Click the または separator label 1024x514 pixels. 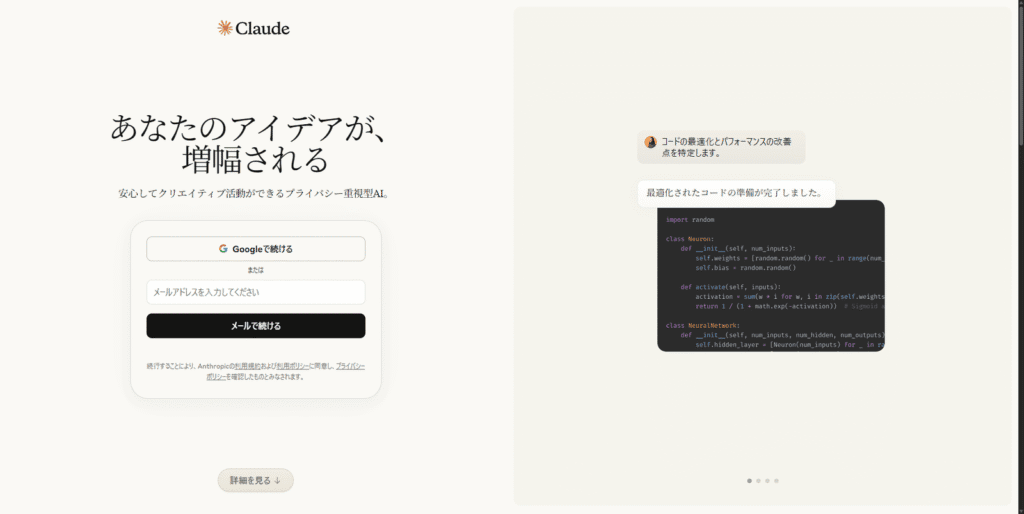point(255,270)
